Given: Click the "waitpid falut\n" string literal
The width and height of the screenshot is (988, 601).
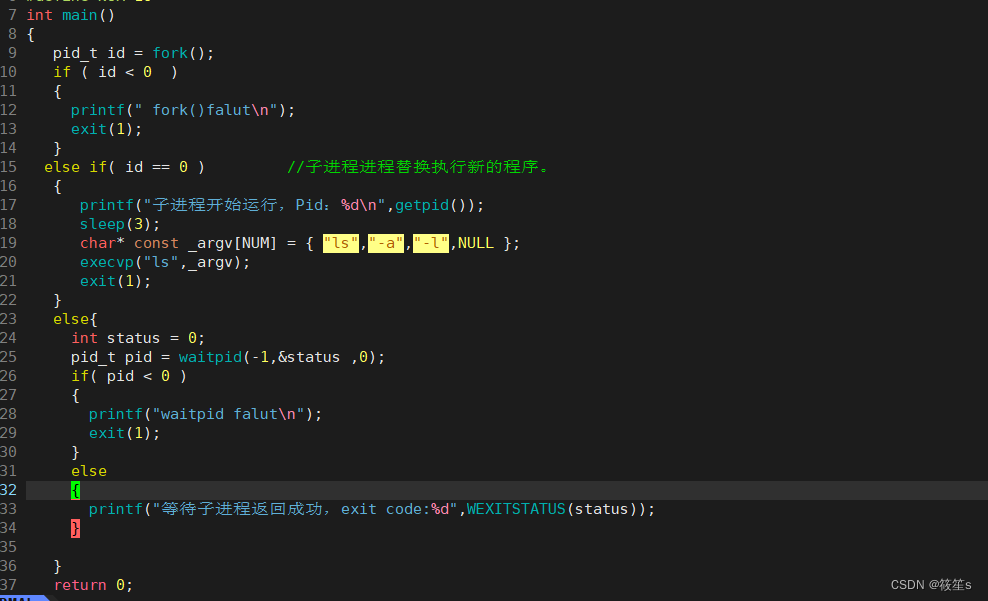Looking at the screenshot, I should click(x=228, y=414).
